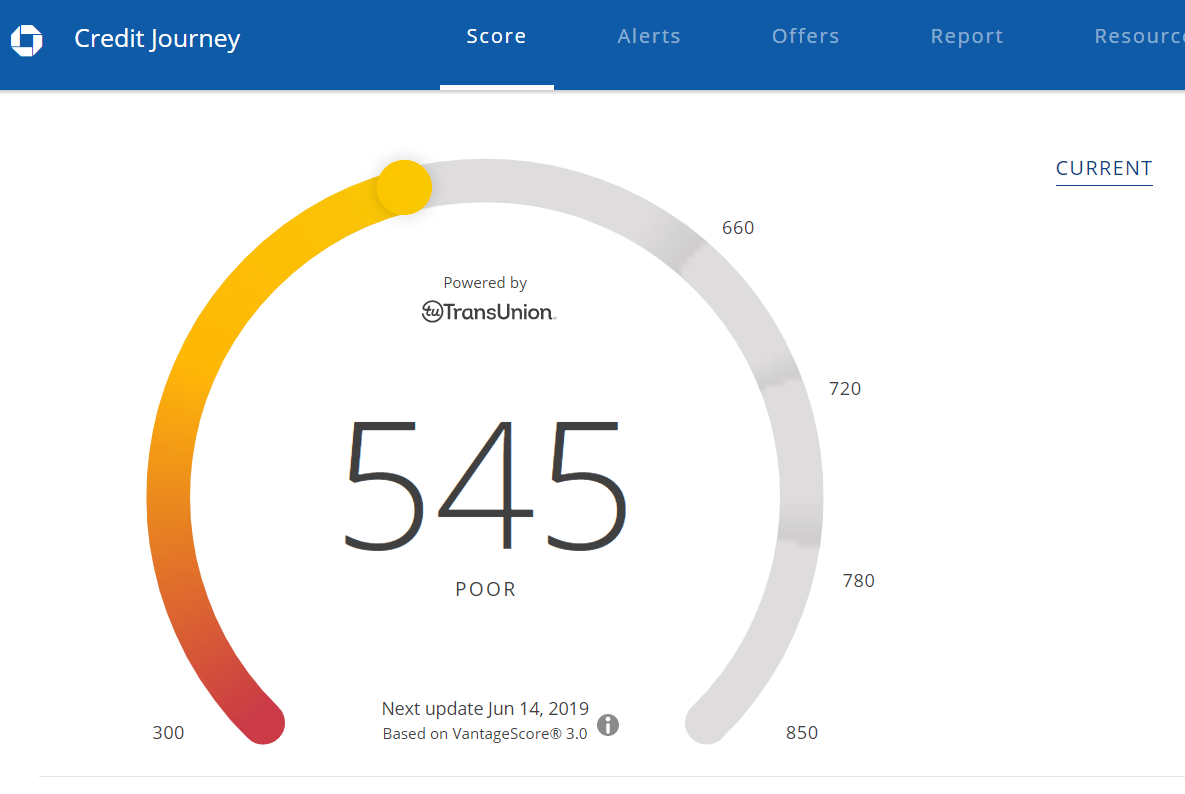This screenshot has width=1185, height=794.
Task: Click the 545 score number
Action: click(485, 484)
